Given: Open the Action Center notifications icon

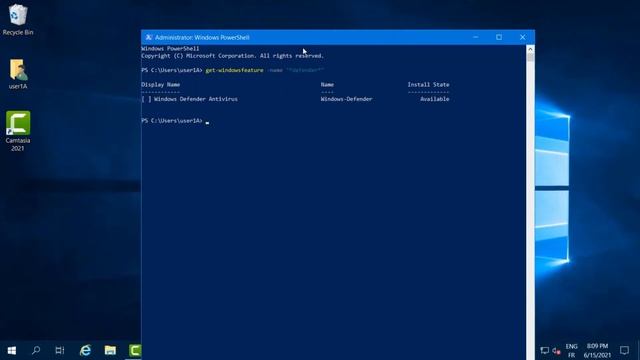Looking at the screenshot, I should (624, 350).
